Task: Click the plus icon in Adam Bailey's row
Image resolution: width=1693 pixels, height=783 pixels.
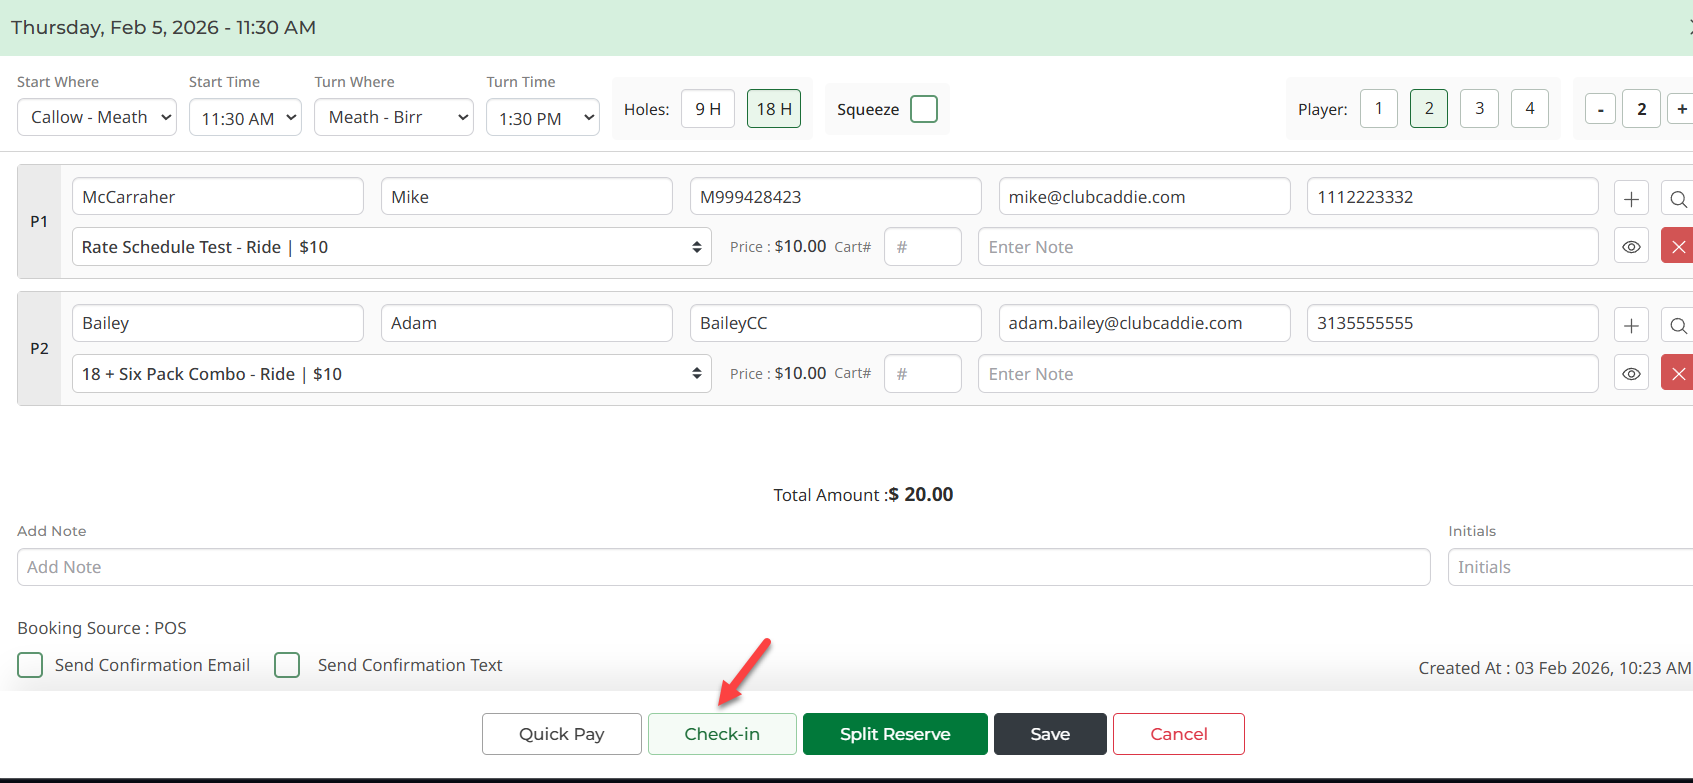Action: pyautogui.click(x=1631, y=325)
